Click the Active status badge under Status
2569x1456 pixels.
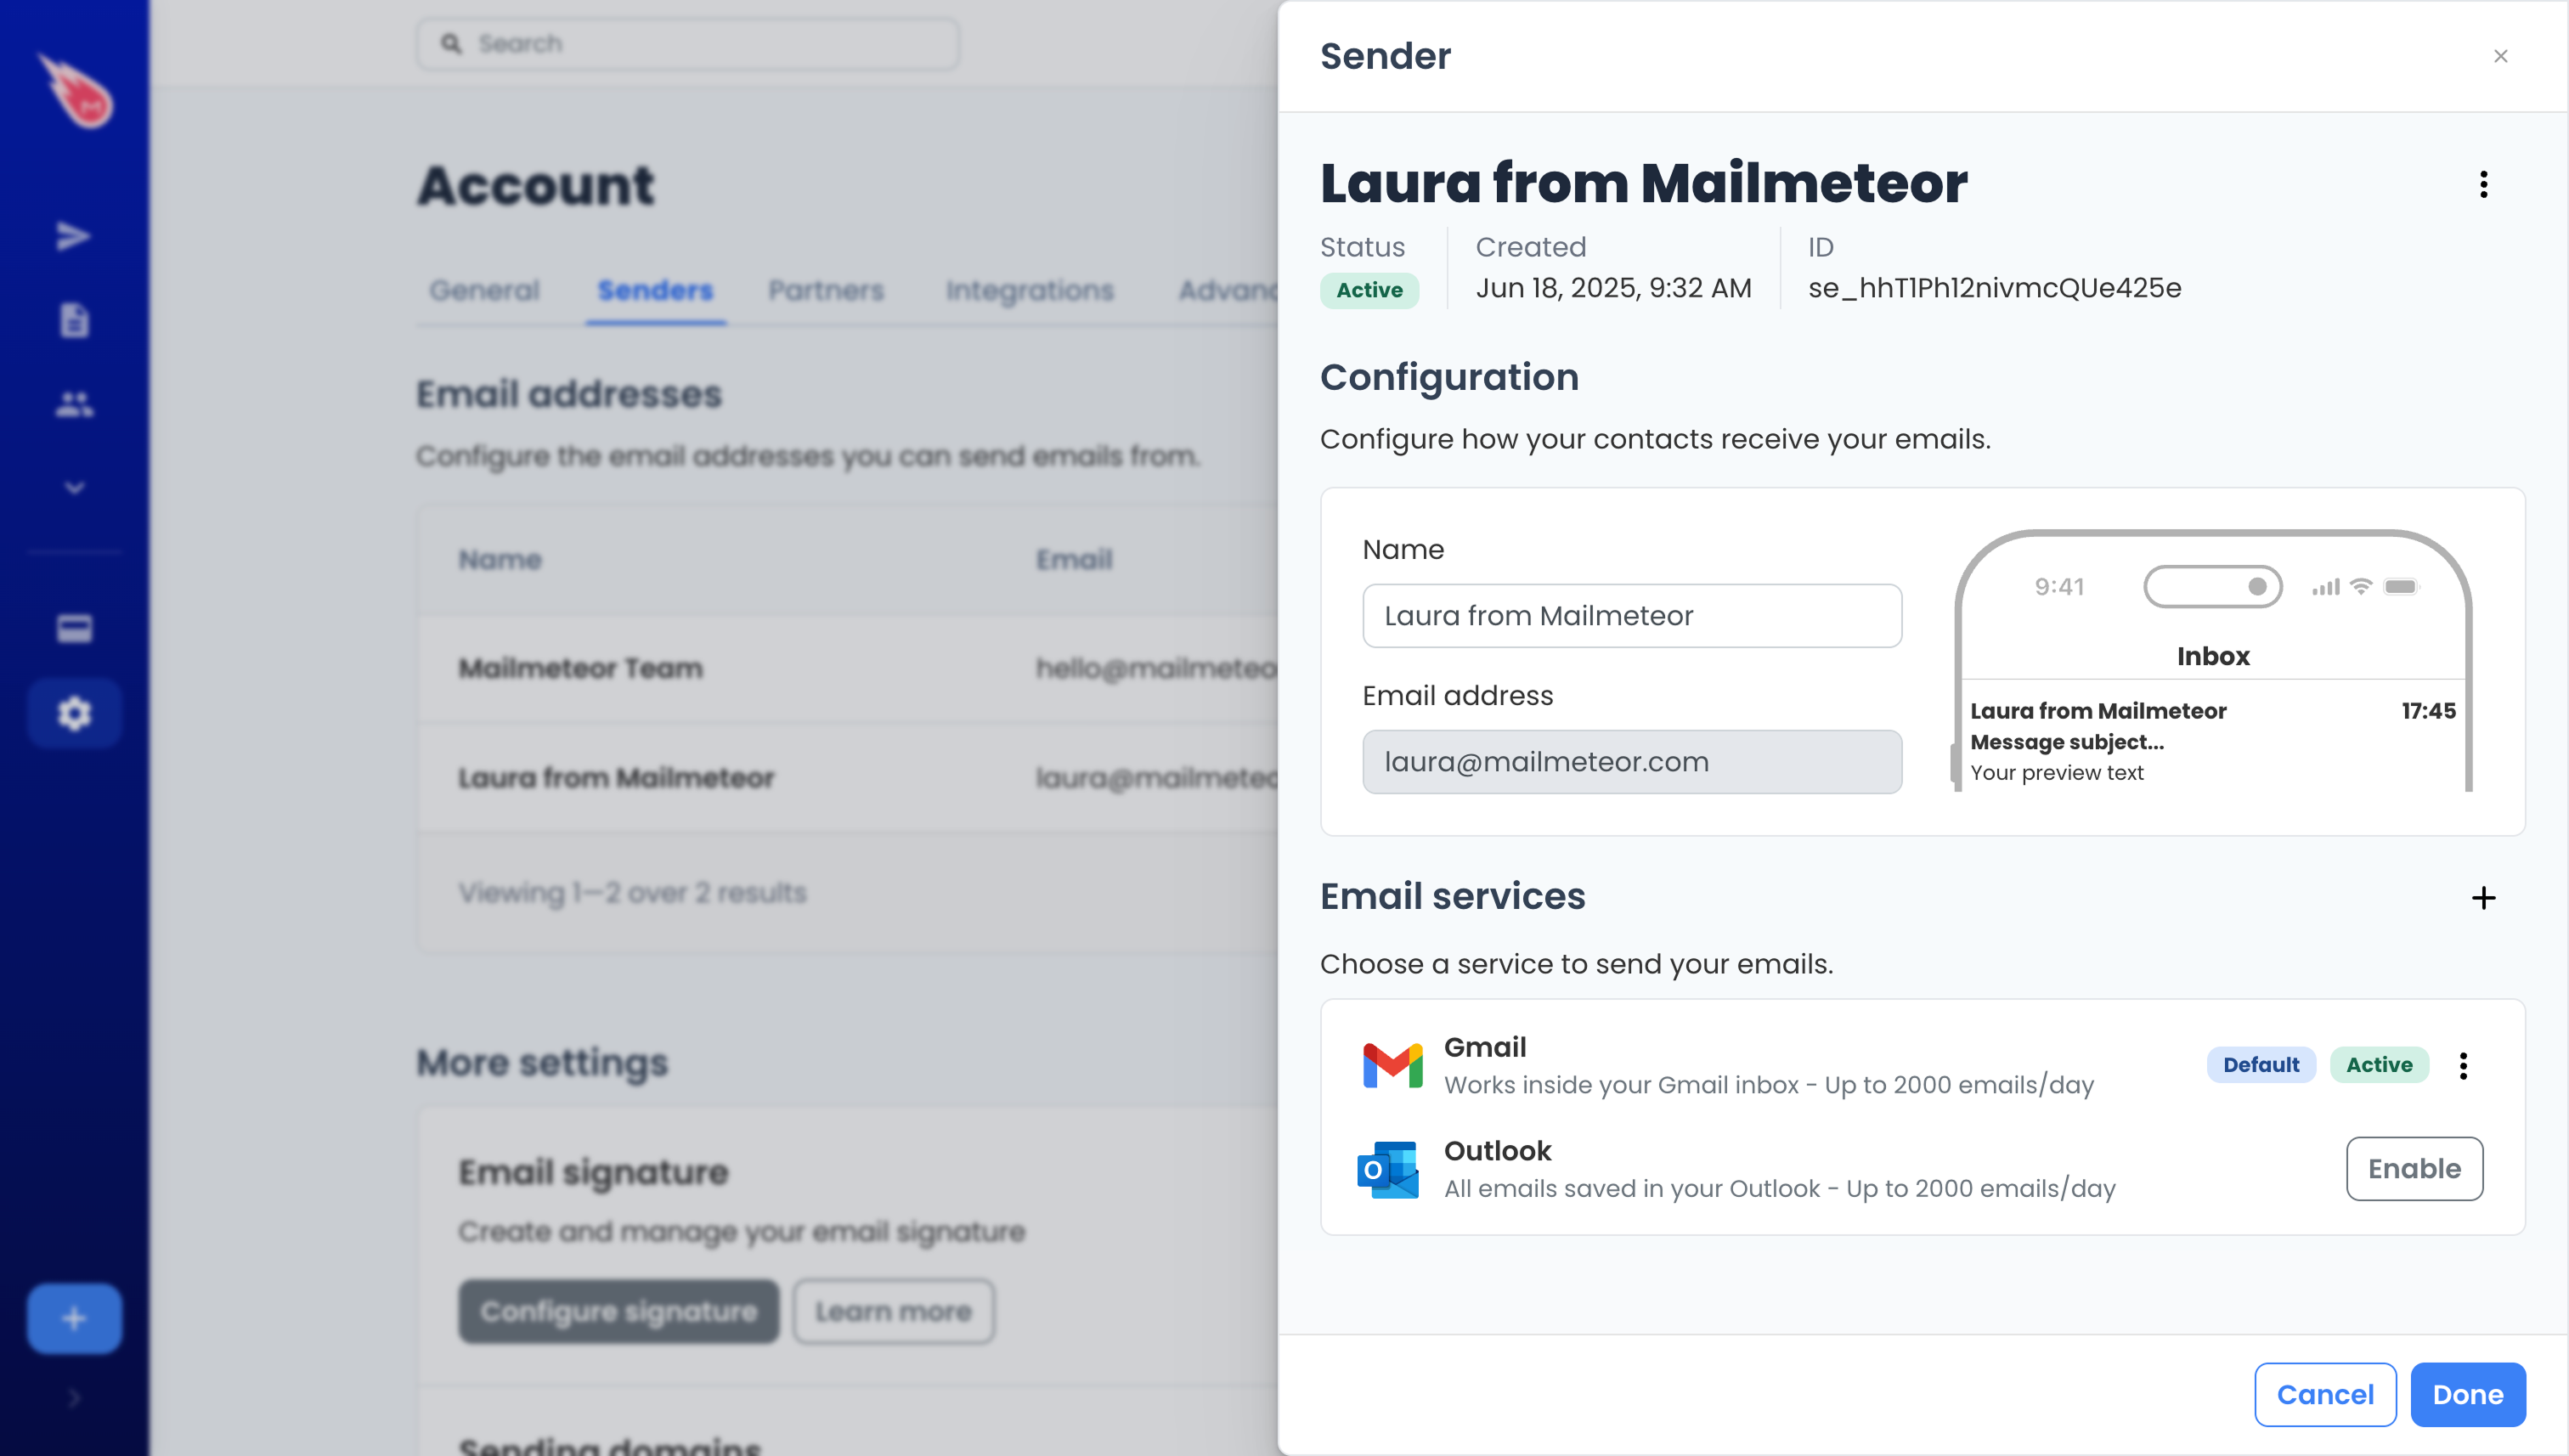point(1369,290)
